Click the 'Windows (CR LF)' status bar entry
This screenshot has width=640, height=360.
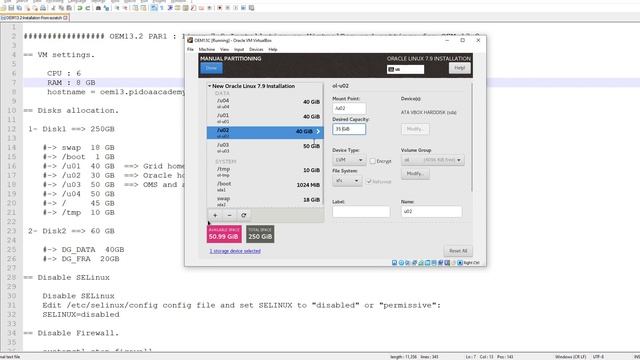(x=570, y=357)
